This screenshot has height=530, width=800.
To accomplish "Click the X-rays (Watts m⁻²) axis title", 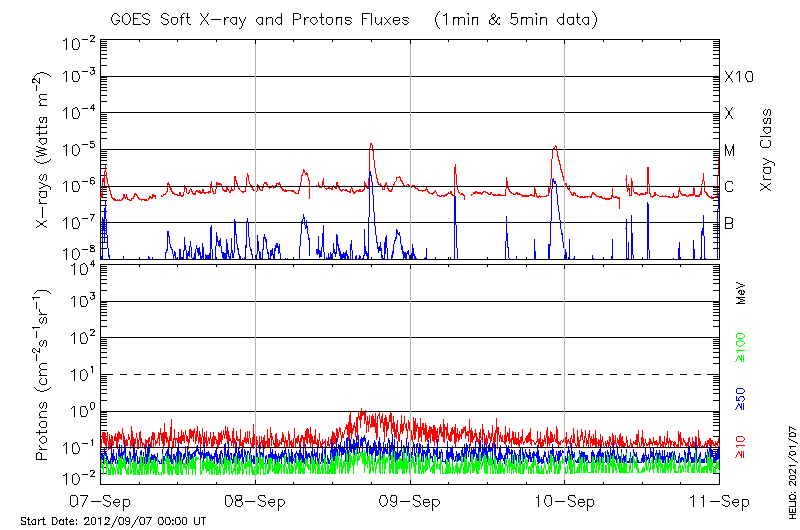I will click(x=44, y=148).
